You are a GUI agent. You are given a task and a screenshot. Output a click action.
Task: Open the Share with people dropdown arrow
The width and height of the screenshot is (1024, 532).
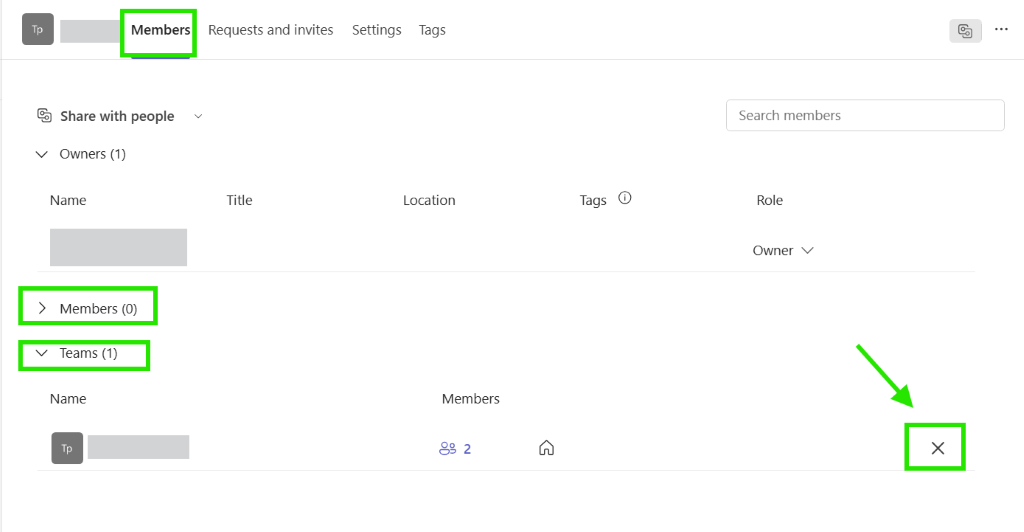tap(198, 116)
